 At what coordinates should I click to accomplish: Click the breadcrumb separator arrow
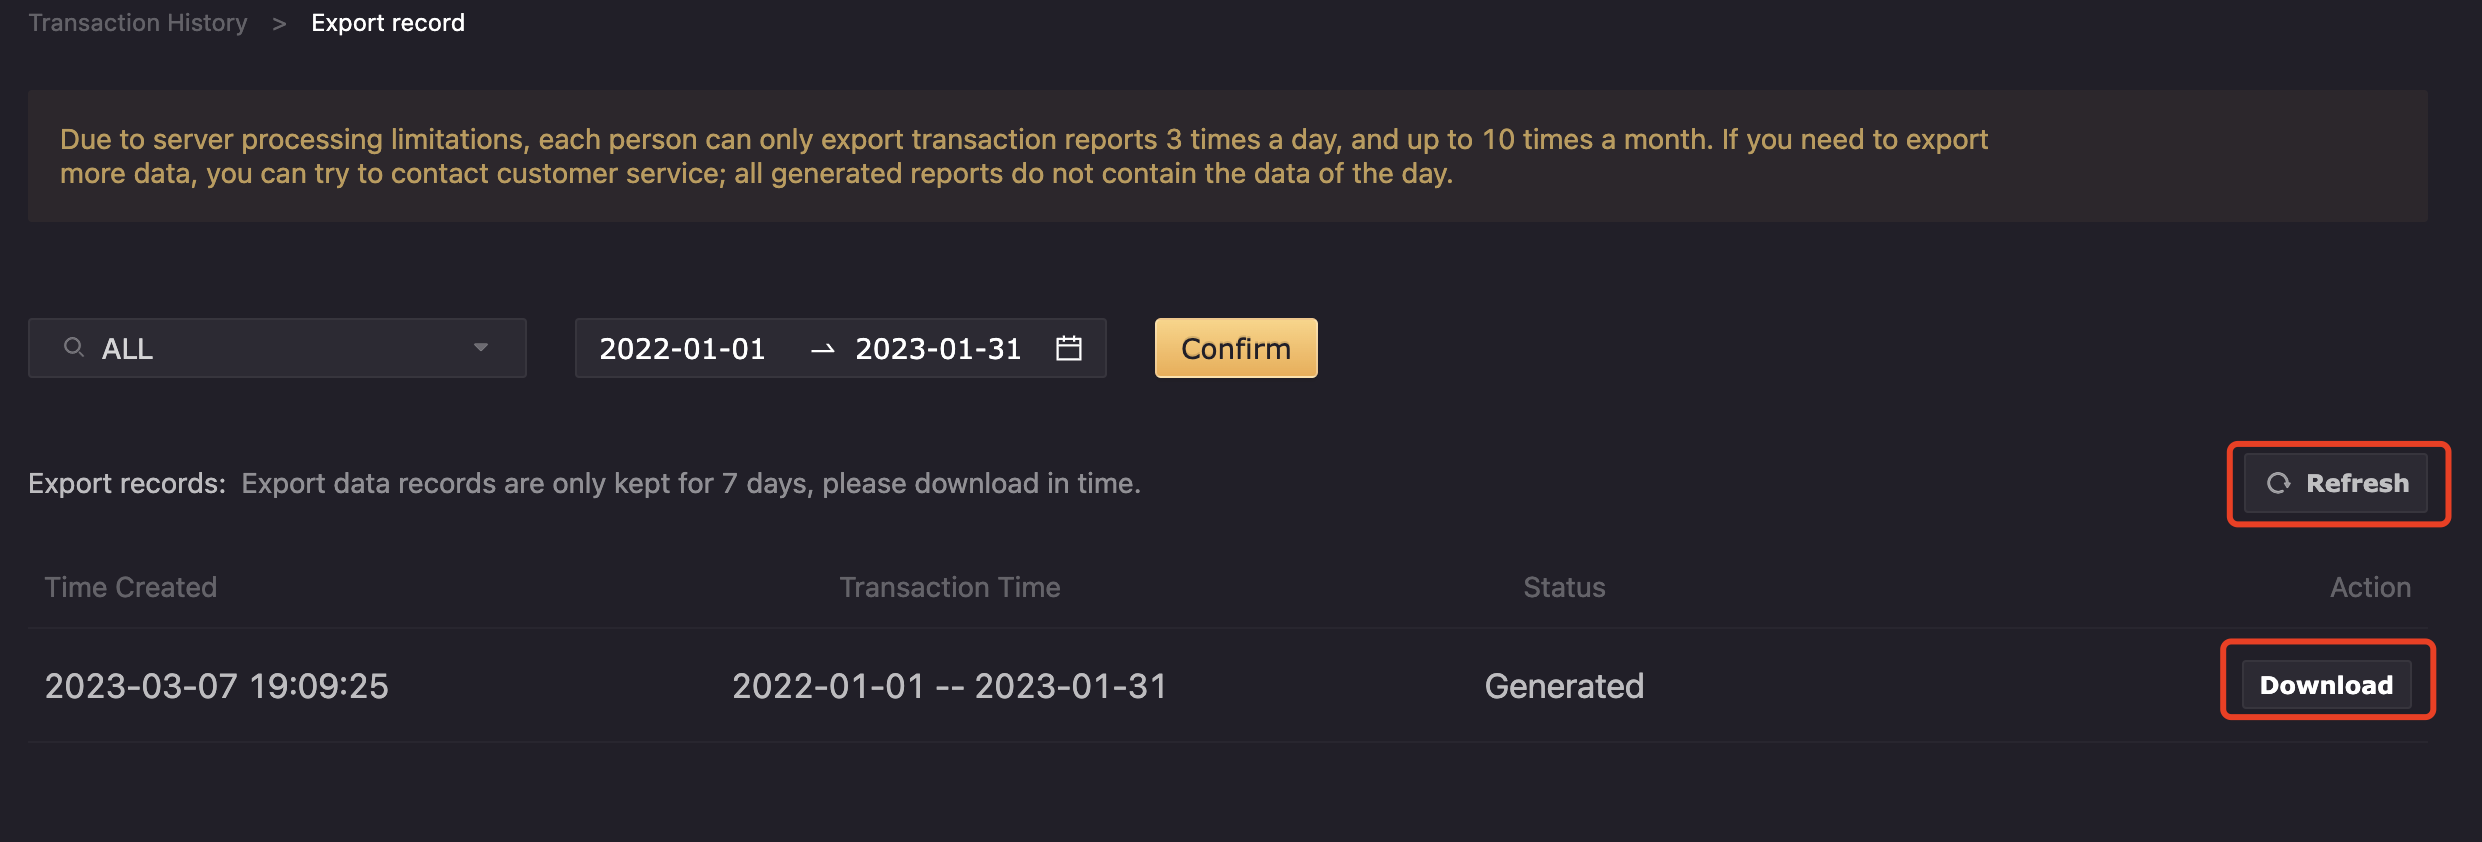click(279, 24)
